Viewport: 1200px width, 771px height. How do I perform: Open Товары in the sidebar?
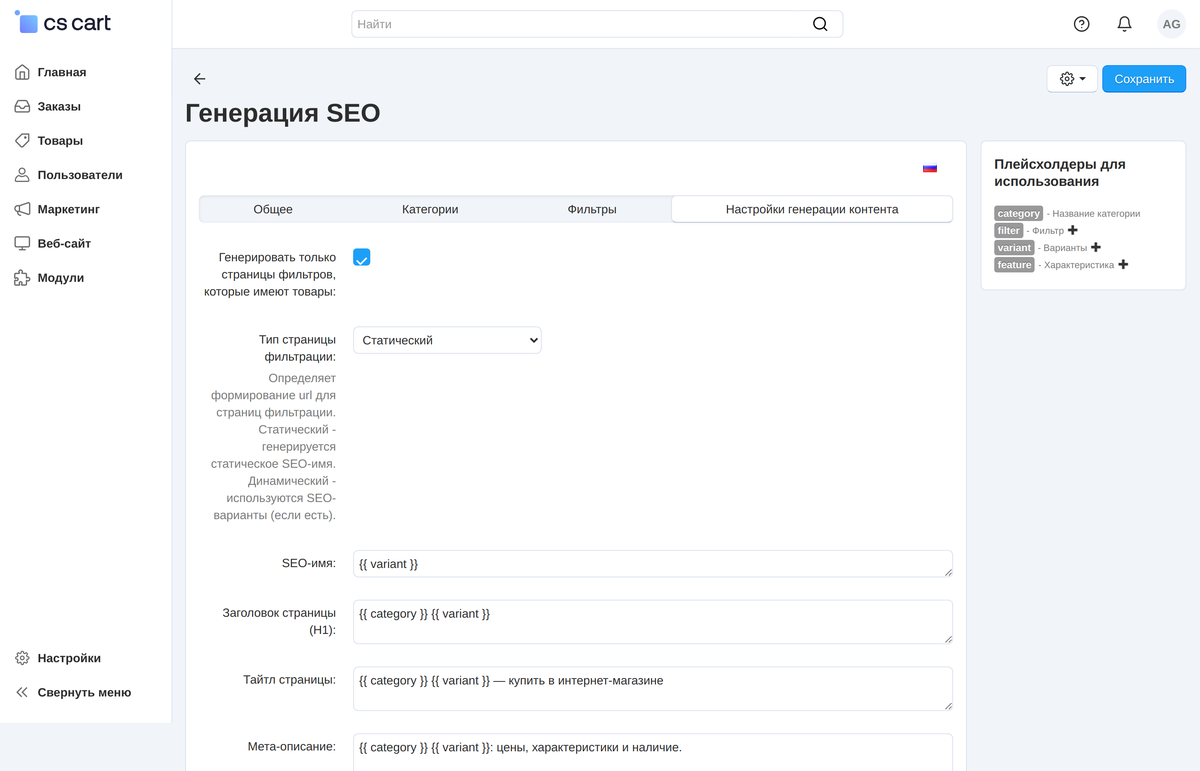60,140
